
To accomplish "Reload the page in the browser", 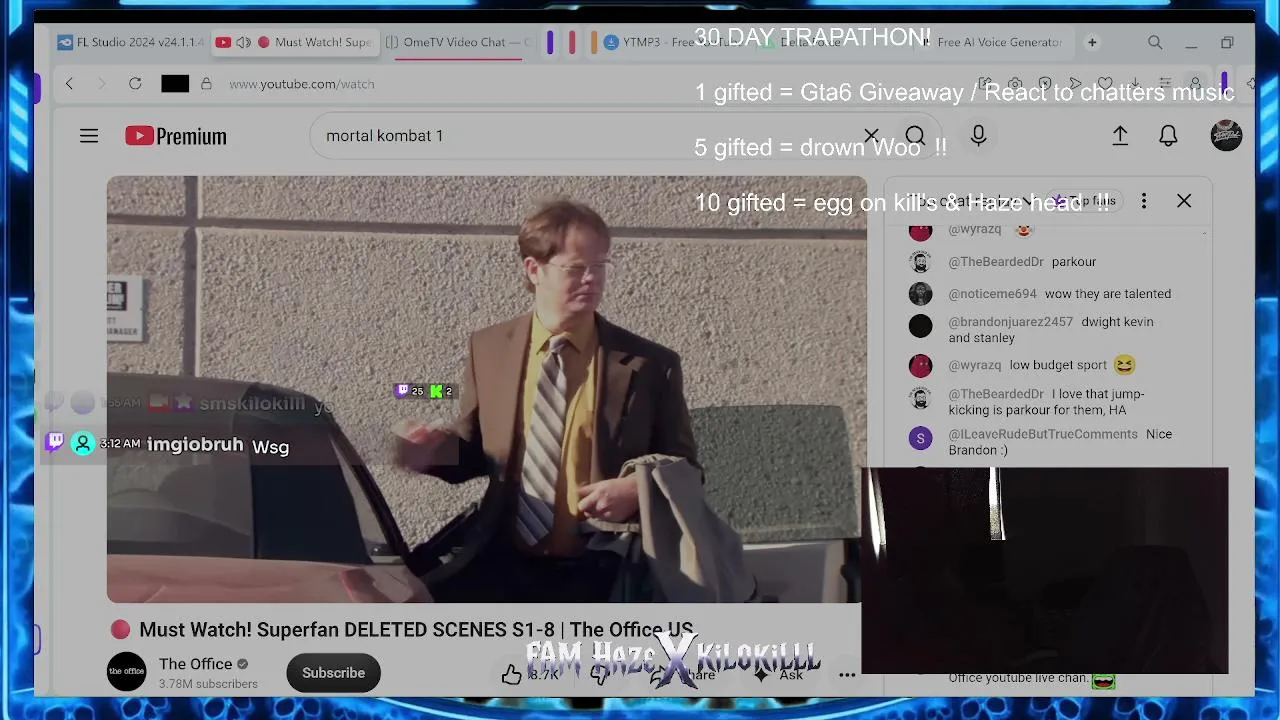I will tap(135, 84).
